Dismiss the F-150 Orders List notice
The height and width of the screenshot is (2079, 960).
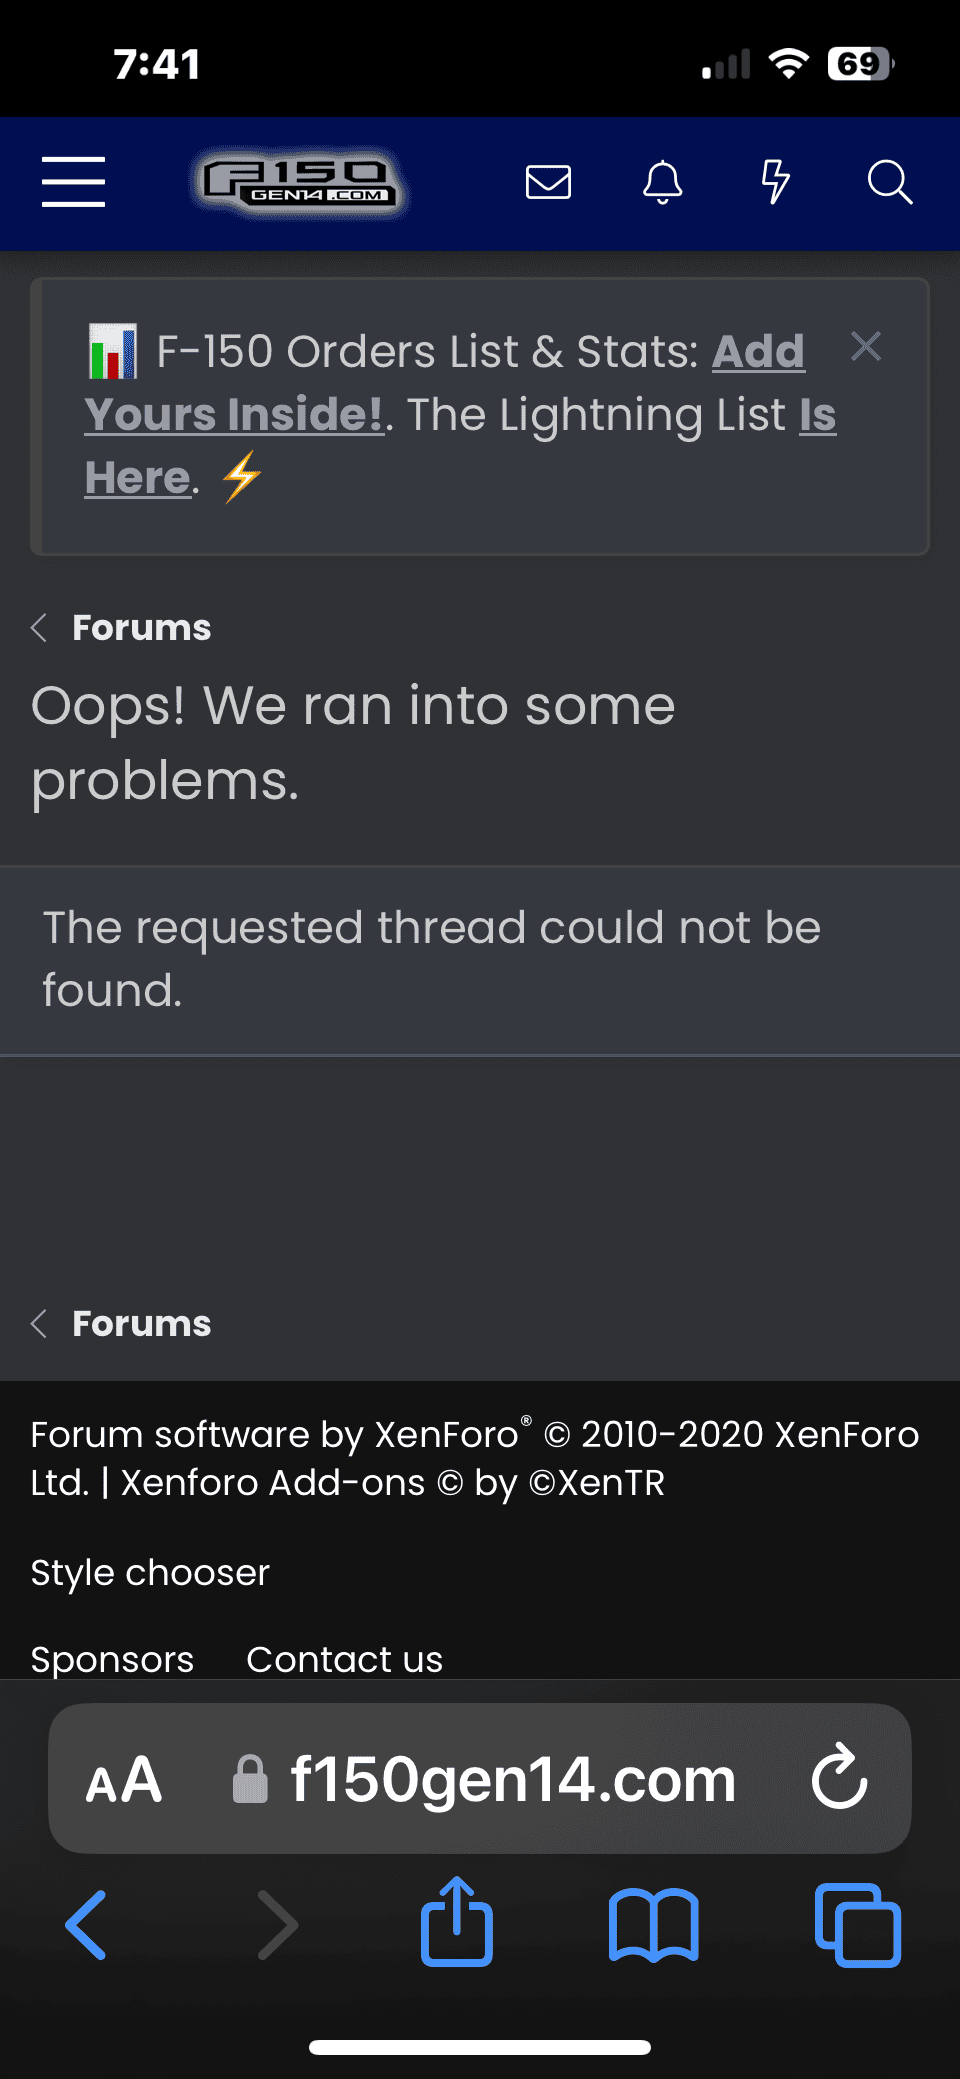coord(866,347)
